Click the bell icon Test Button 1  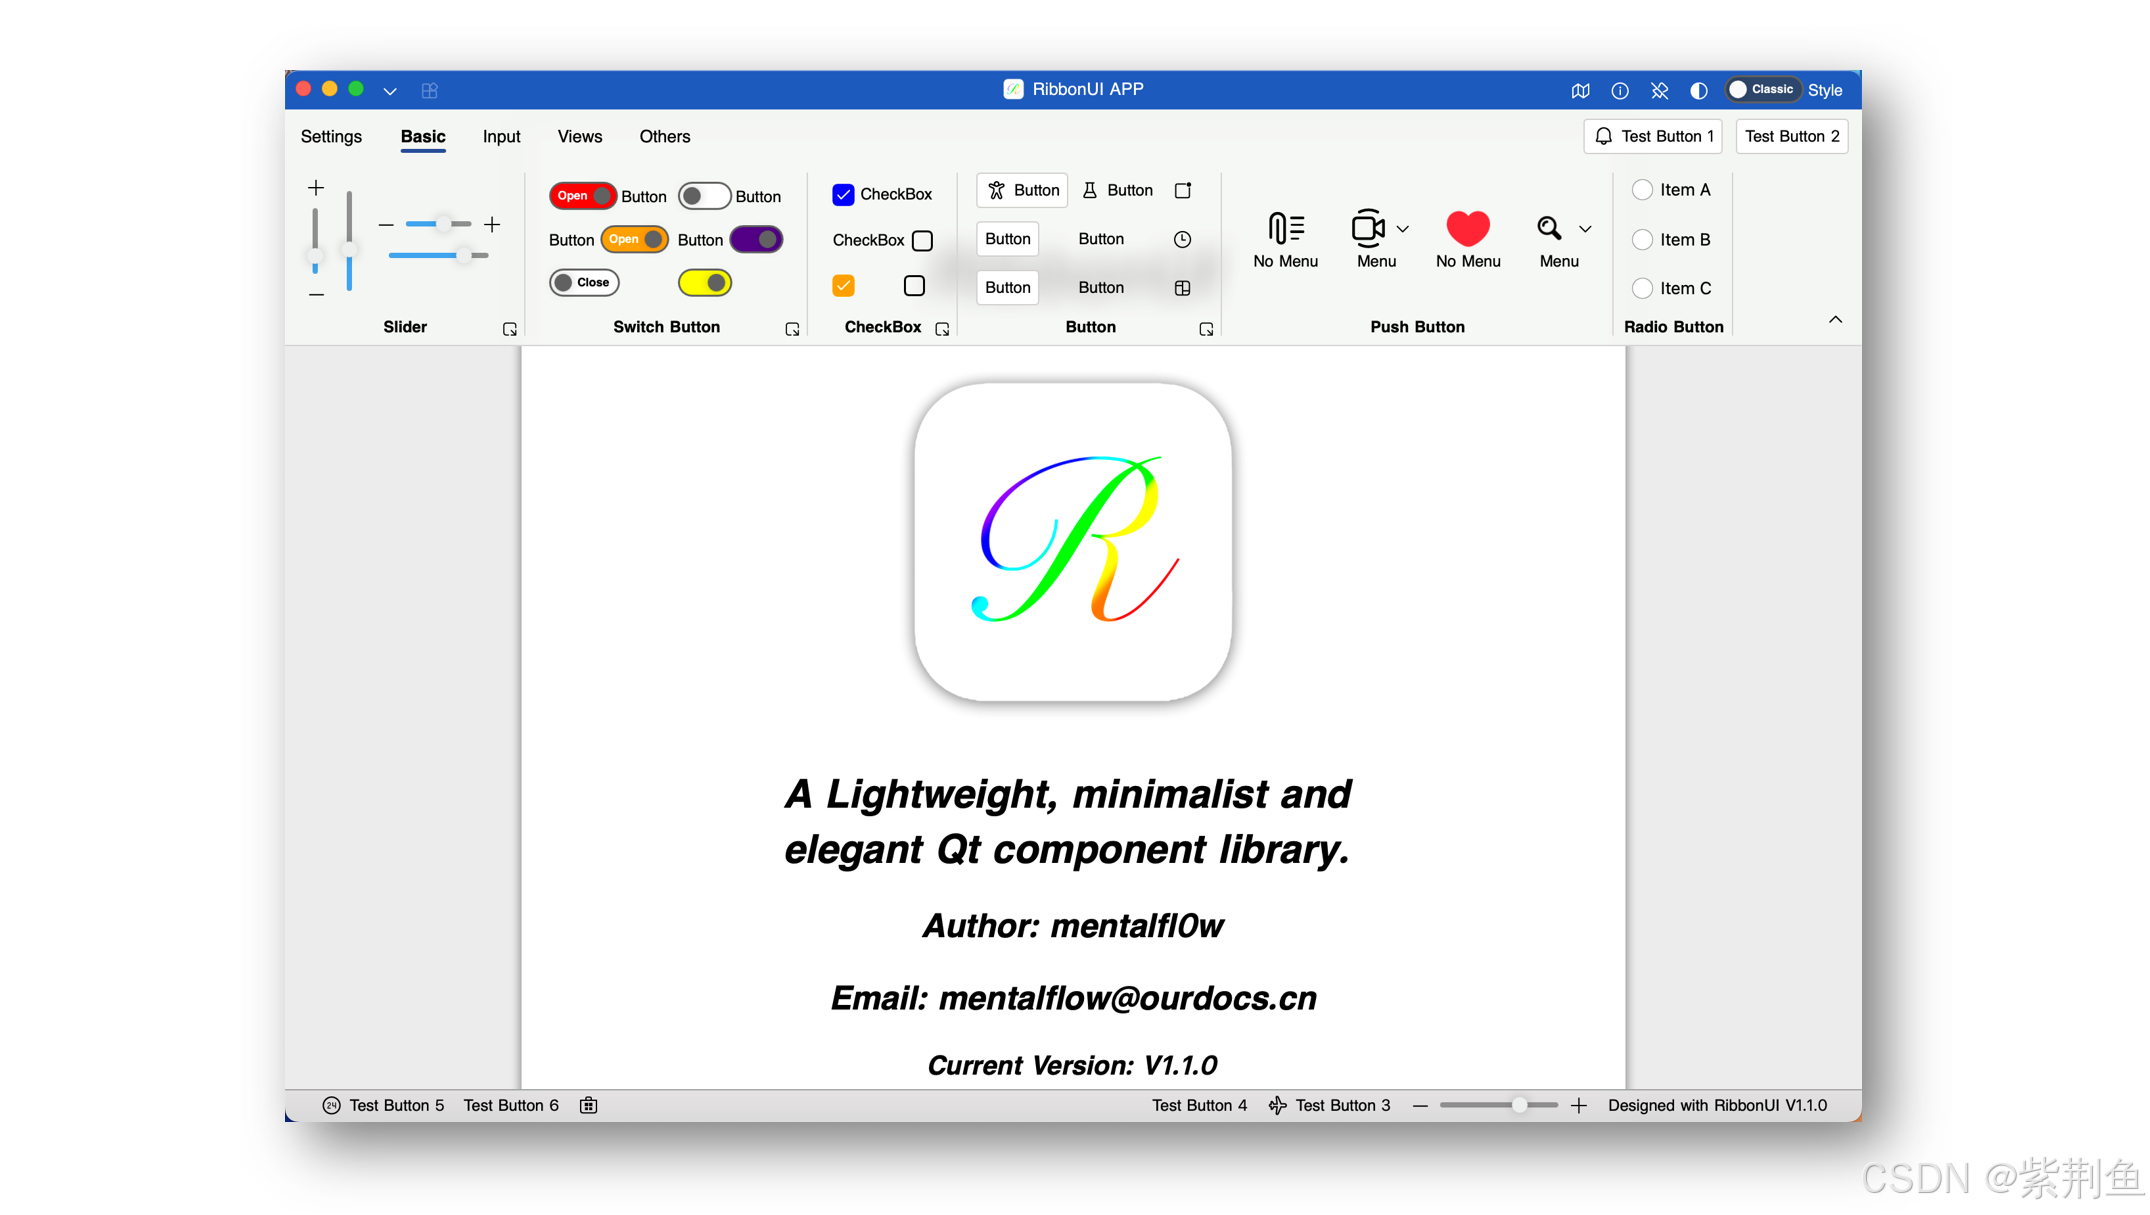click(x=1652, y=136)
